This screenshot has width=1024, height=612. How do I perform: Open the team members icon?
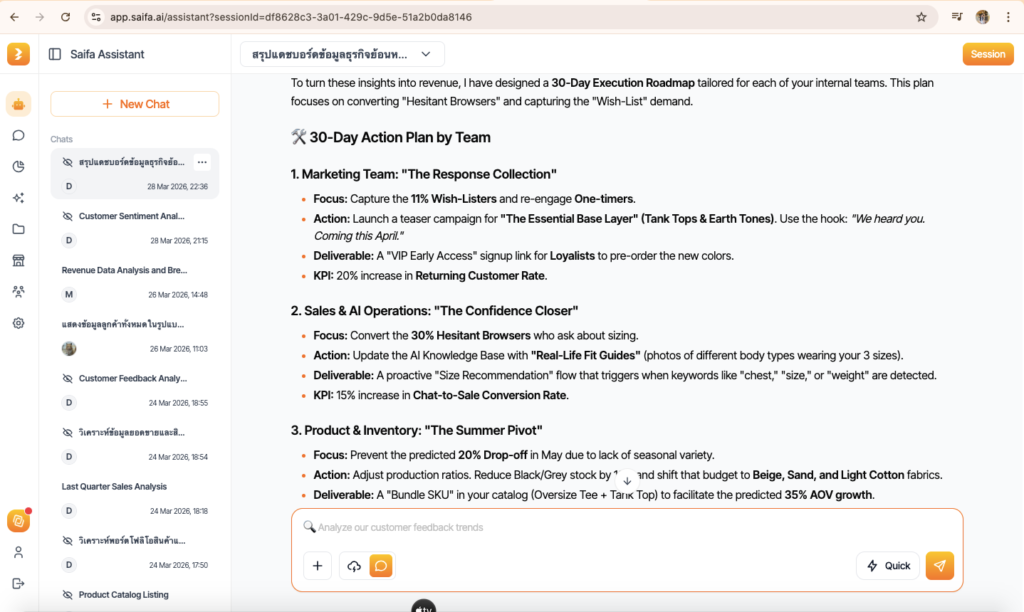pyautogui.click(x=18, y=292)
